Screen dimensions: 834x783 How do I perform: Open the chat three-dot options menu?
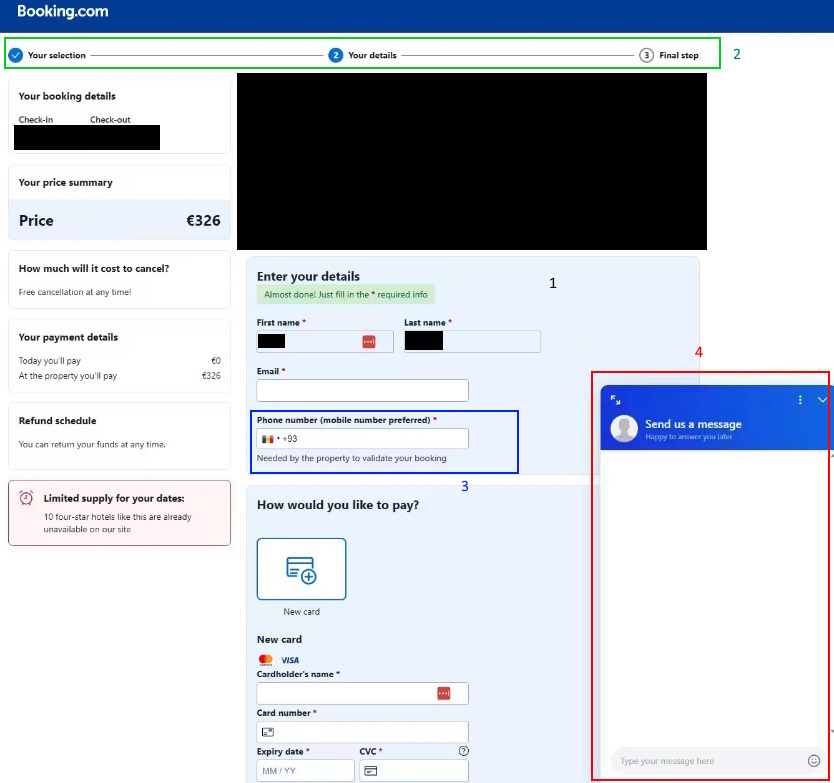coord(800,399)
